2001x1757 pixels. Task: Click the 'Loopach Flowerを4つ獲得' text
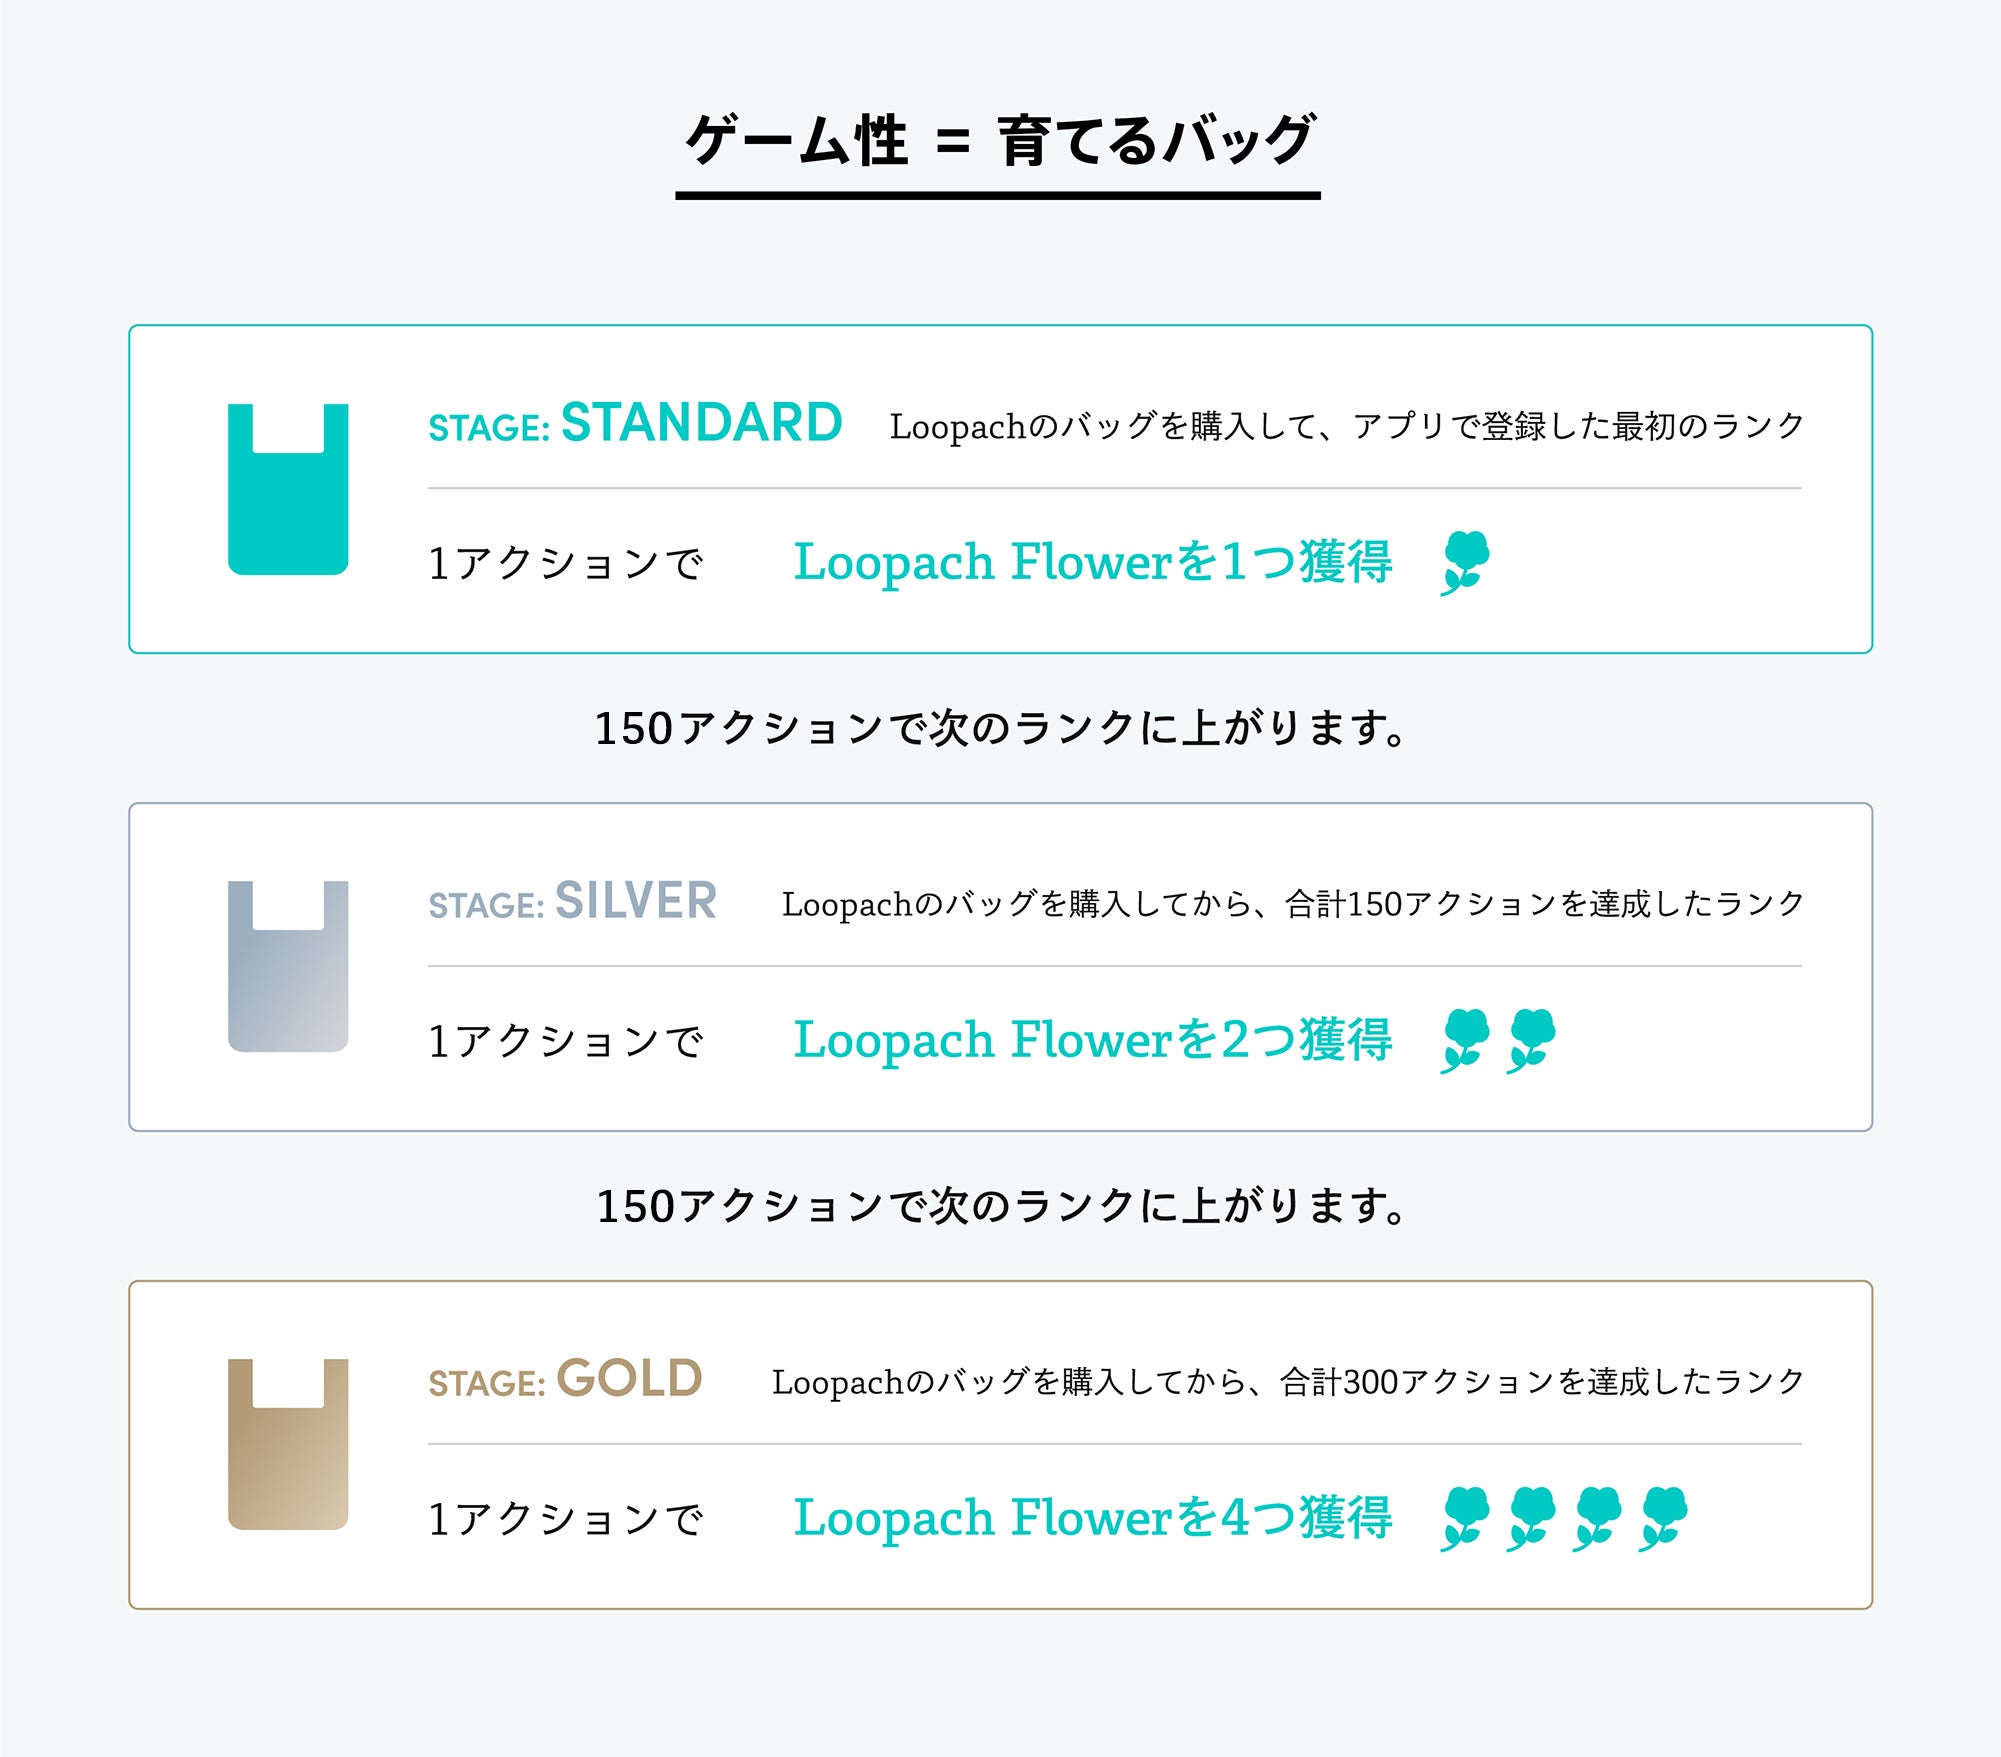(x=1092, y=1518)
